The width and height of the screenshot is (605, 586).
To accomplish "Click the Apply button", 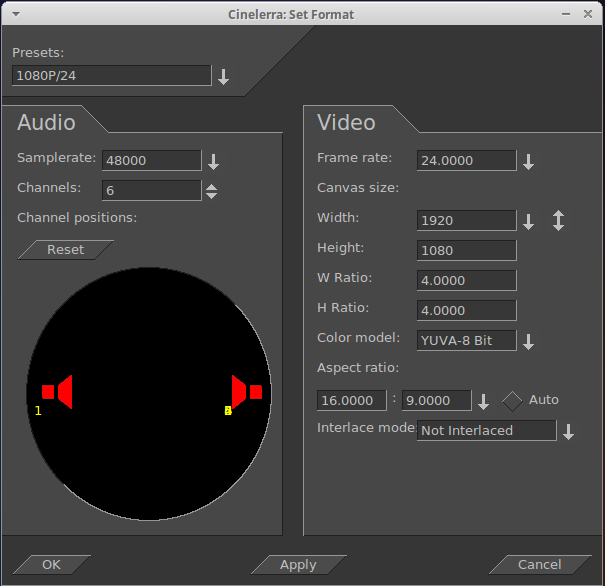I will pyautogui.click(x=298, y=565).
